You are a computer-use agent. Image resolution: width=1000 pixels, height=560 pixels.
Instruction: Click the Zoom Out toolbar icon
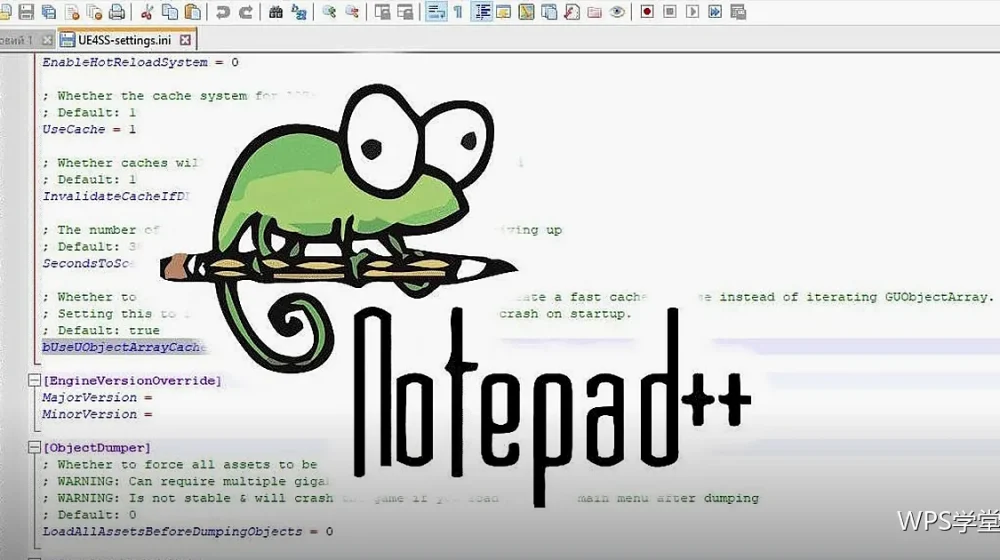pyautogui.click(x=351, y=11)
